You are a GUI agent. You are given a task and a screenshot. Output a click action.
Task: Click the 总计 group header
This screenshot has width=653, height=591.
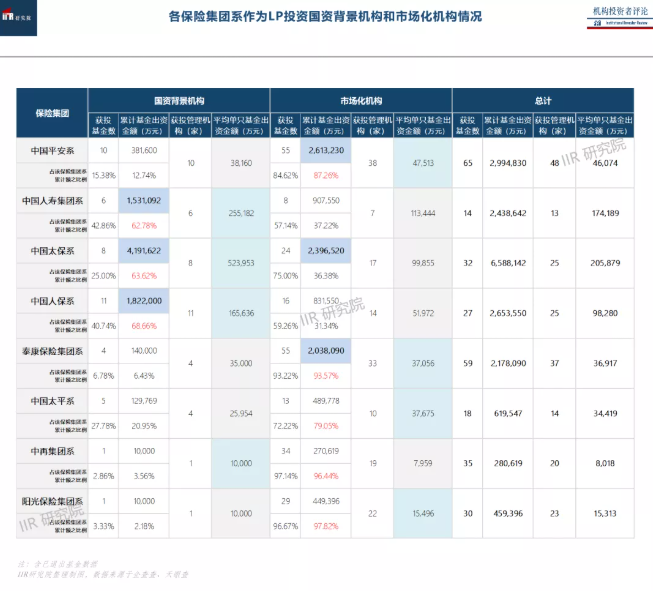tap(543, 100)
